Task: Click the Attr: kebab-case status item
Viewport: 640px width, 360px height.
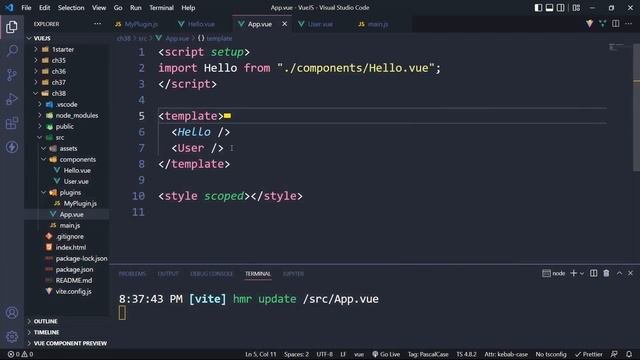Action: pyautogui.click(x=506, y=354)
